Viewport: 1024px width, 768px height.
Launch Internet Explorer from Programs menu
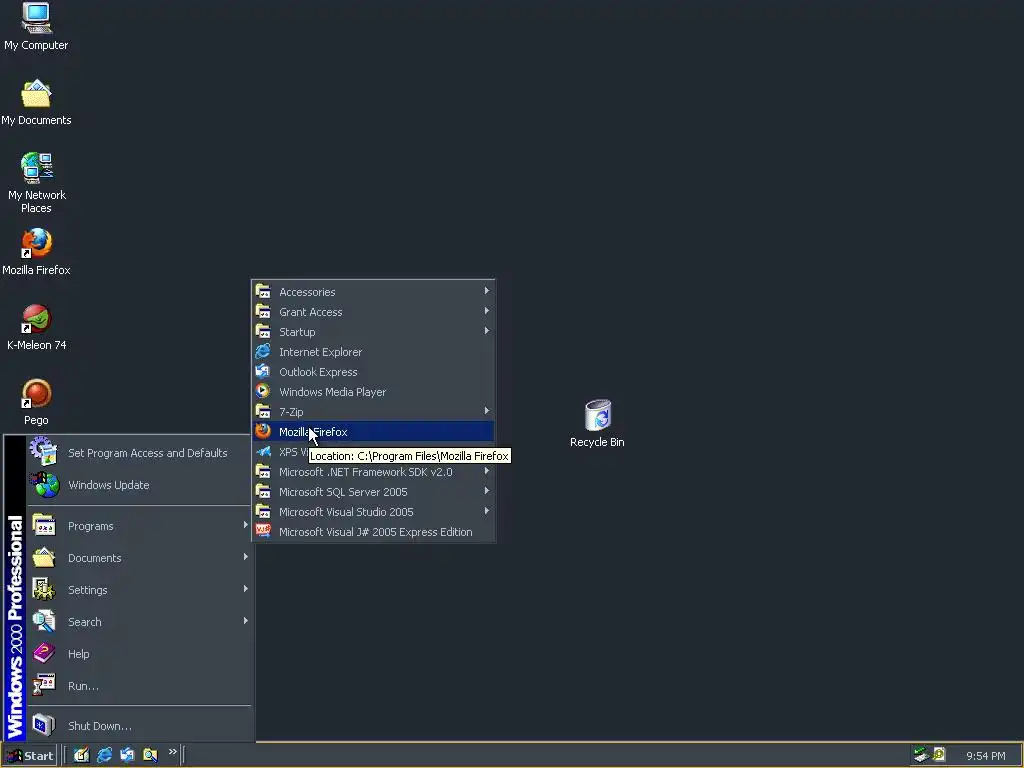pos(373,352)
